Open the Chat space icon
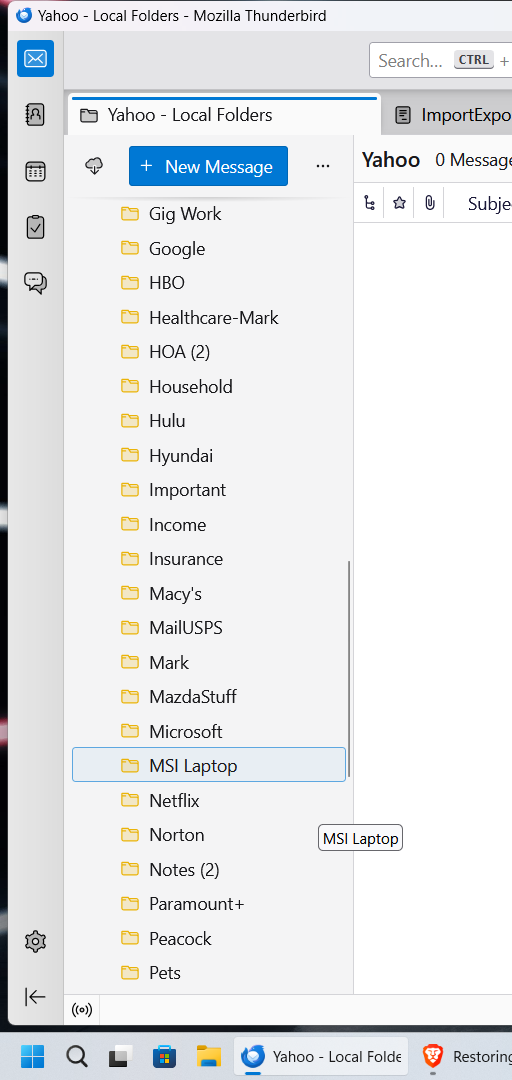512x1080 pixels. tap(35, 282)
